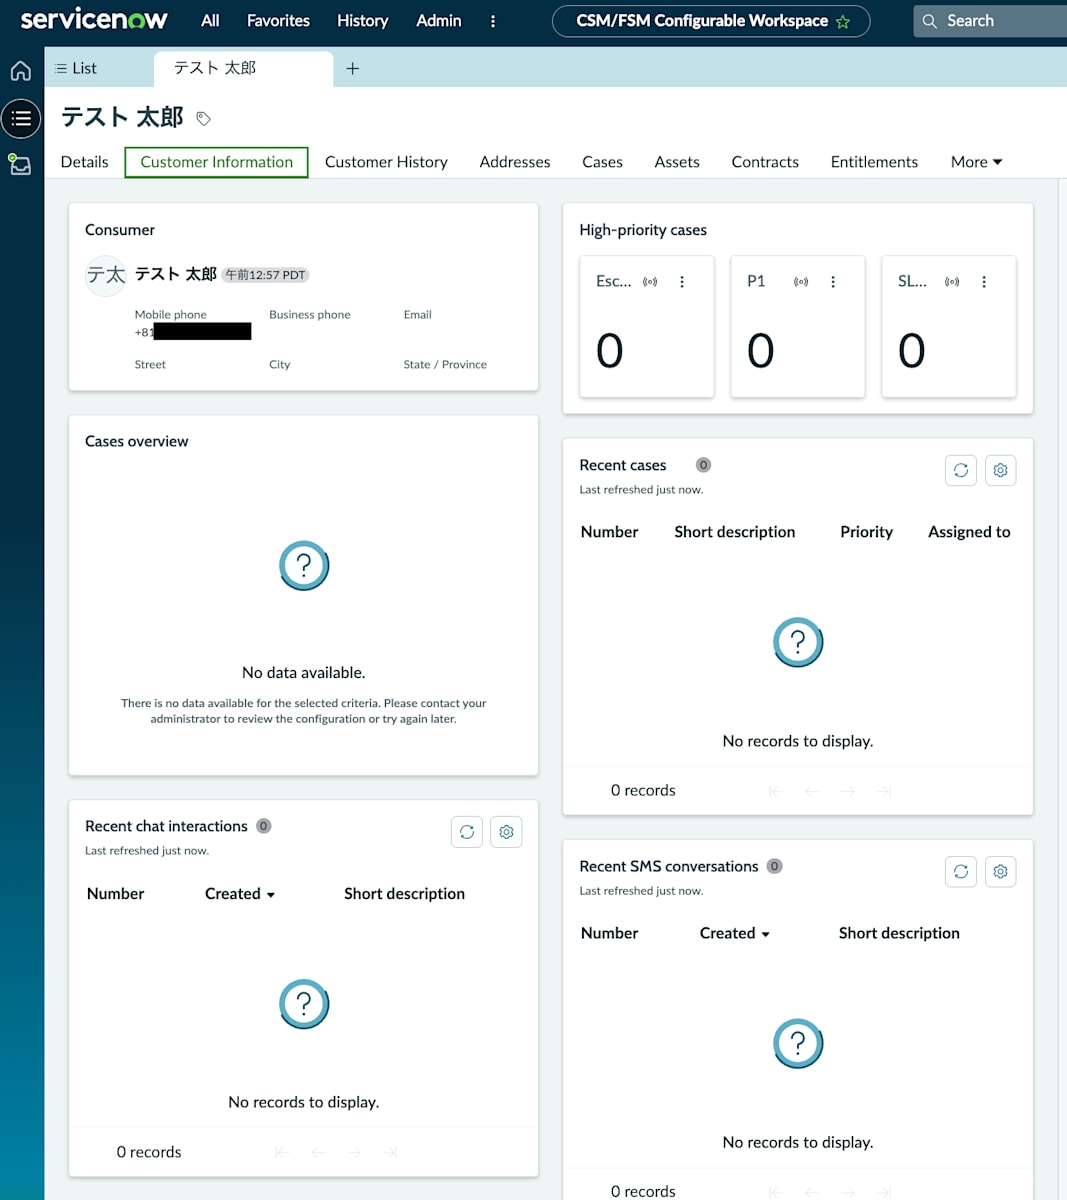This screenshot has height=1200, width=1067.
Task: Switch to the Contracts tab
Action: point(765,162)
